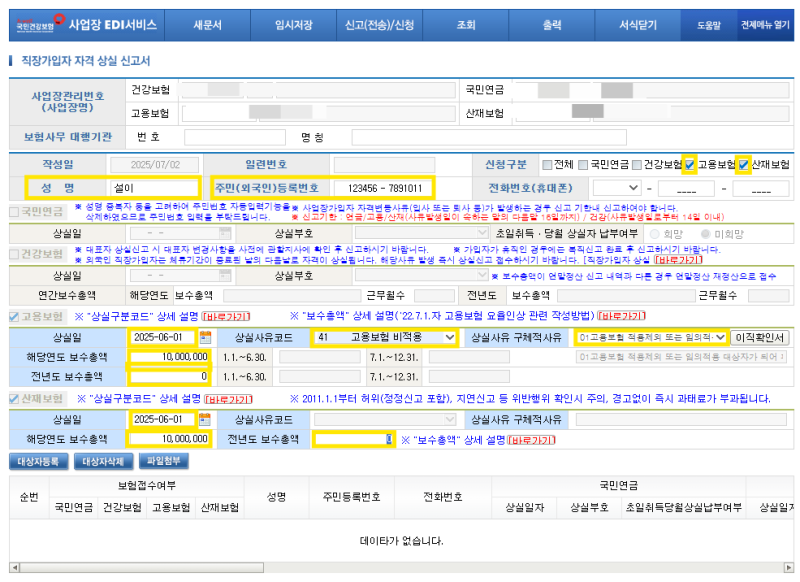Click the 고용보험 전년도 보수총액 field showing 0
The width and height of the screenshot is (800, 582).
point(170,377)
